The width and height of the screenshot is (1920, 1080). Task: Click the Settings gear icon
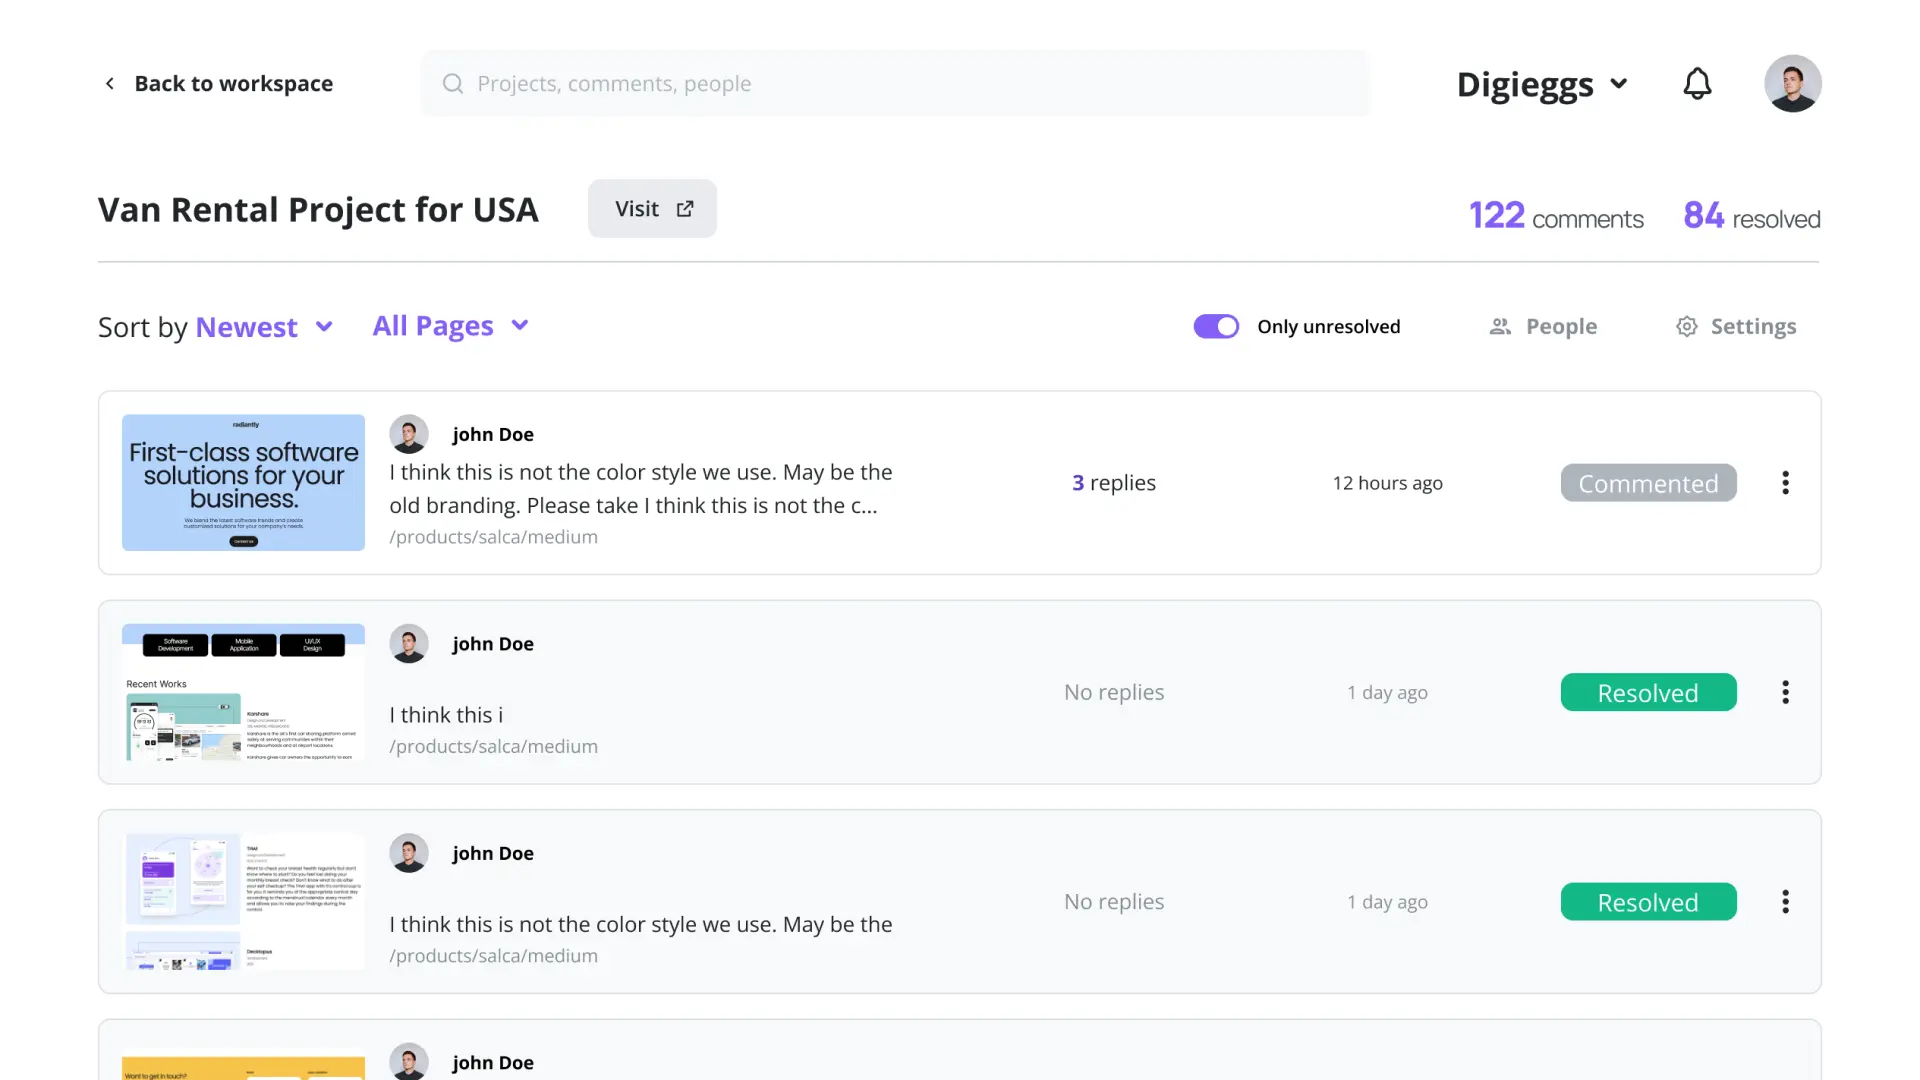(x=1687, y=327)
